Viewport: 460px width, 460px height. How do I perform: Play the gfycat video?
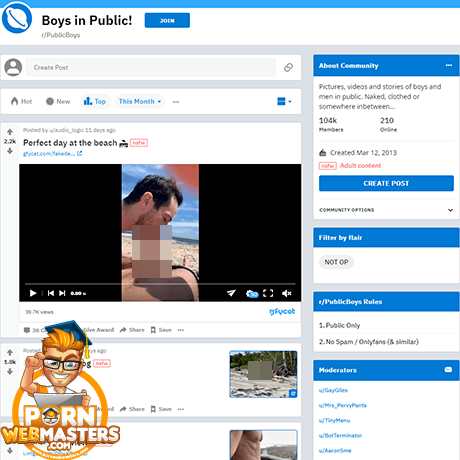[x=33, y=293]
